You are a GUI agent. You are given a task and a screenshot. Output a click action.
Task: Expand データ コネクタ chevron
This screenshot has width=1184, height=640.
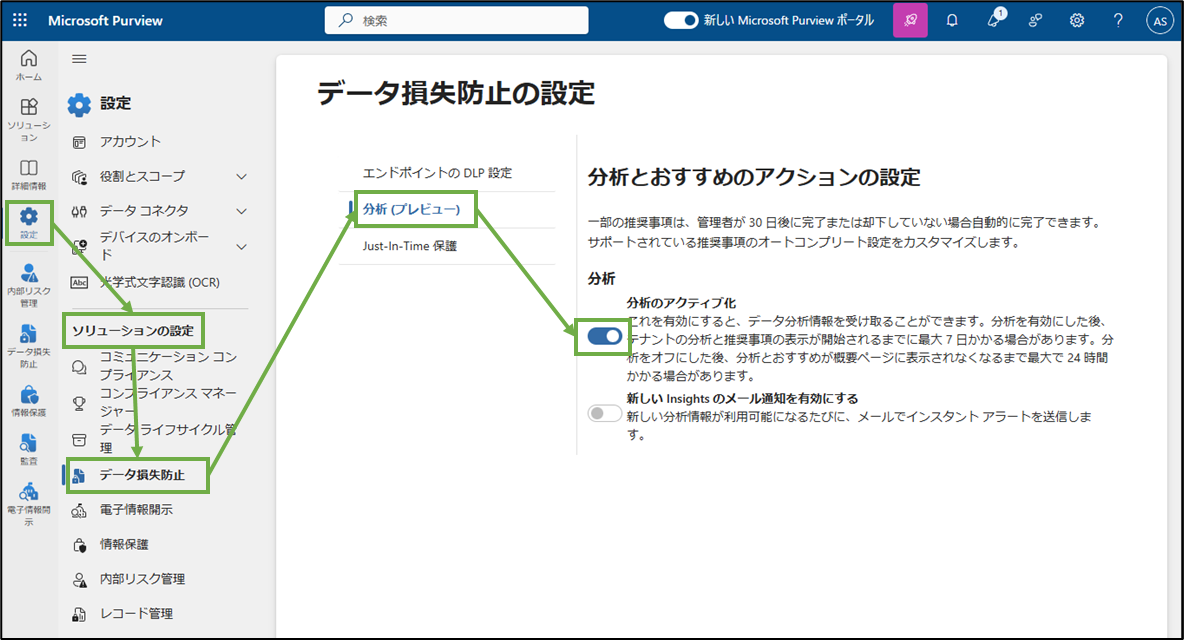pyautogui.click(x=242, y=211)
